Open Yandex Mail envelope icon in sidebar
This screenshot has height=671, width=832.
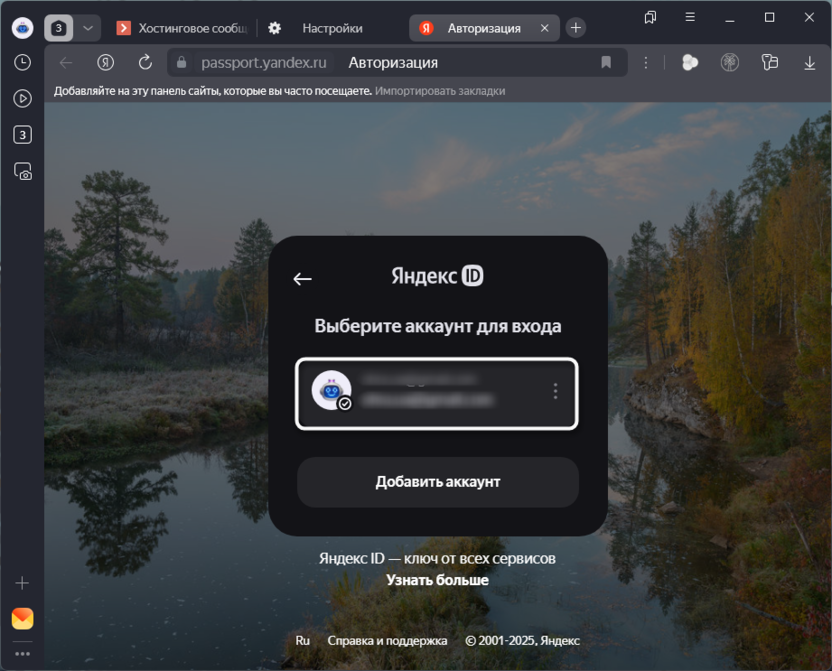[x=22, y=618]
